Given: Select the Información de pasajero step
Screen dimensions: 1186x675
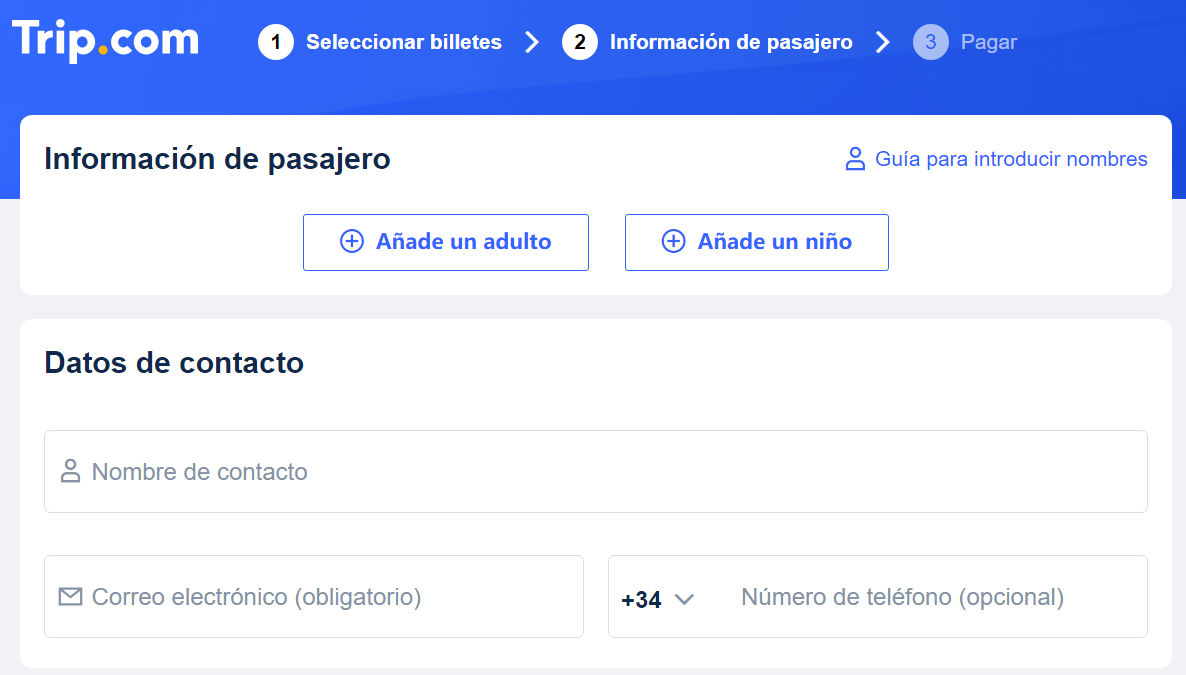Looking at the screenshot, I should click(731, 42).
